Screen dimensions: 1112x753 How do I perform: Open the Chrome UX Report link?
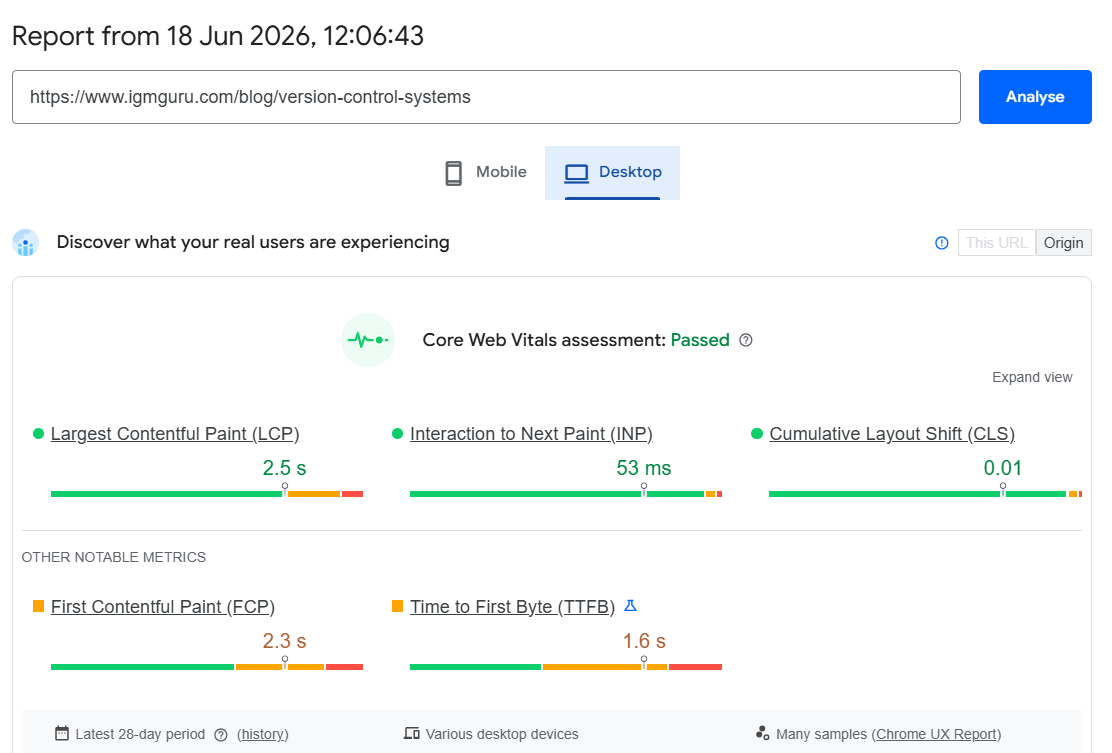(x=936, y=735)
